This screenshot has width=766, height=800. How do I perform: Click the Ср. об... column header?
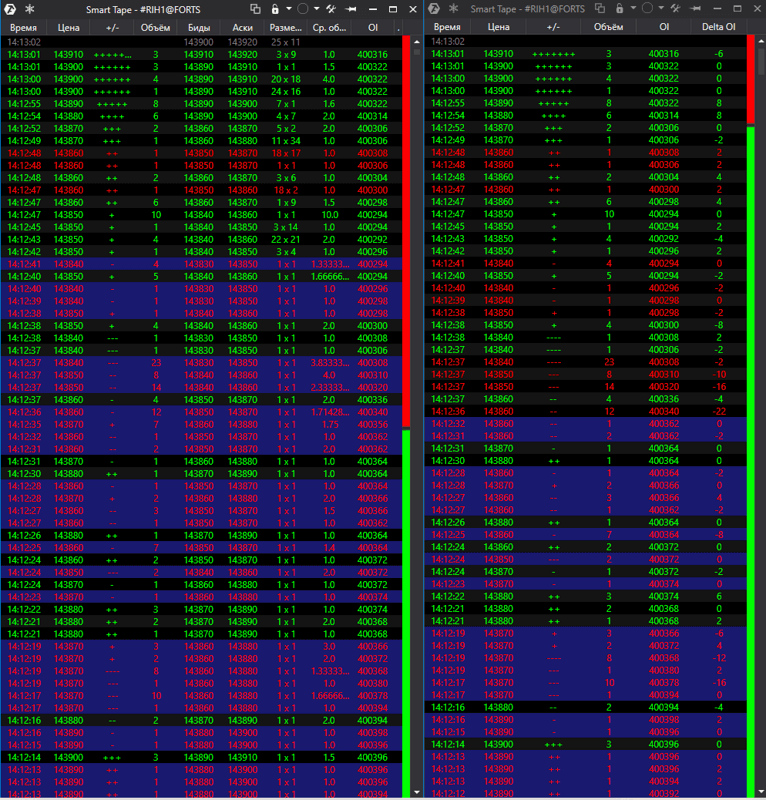pyautogui.click(x=329, y=28)
